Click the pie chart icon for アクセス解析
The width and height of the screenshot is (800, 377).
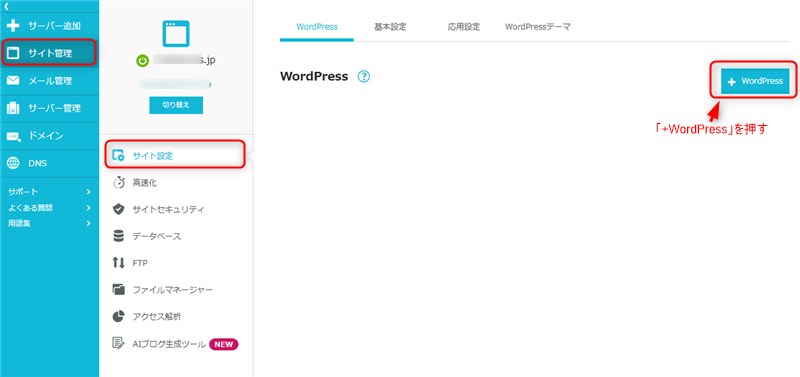coord(118,316)
